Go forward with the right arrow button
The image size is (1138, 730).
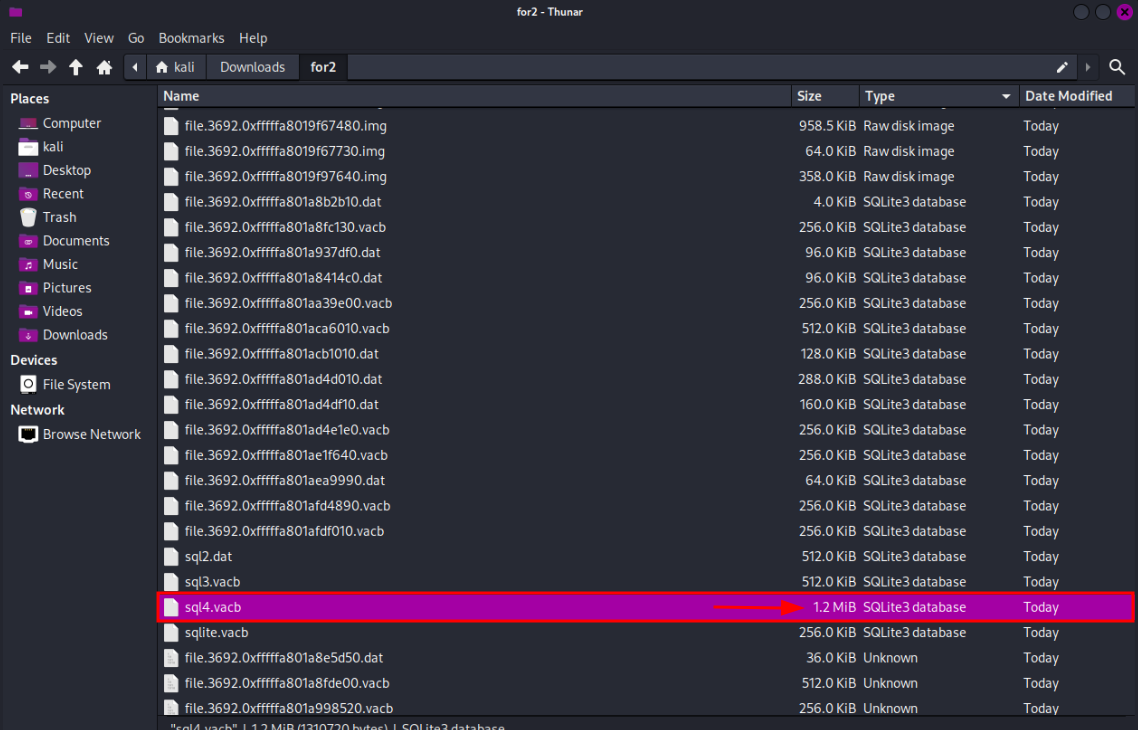click(x=48, y=67)
